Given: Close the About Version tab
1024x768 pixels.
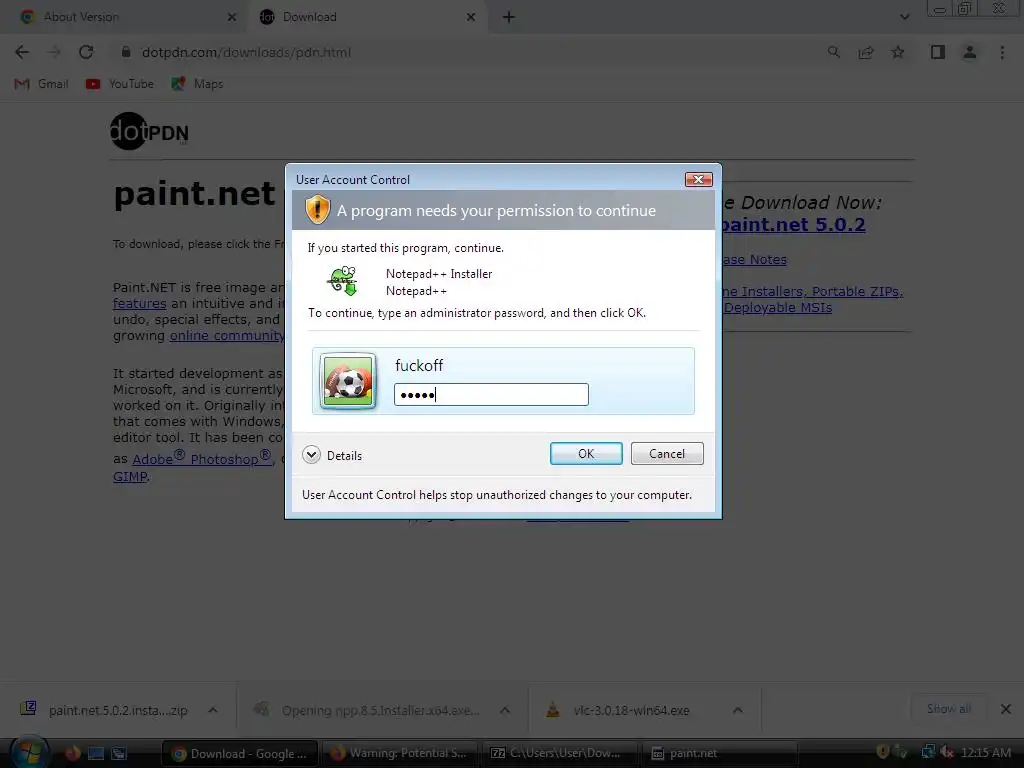Looking at the screenshot, I should pyautogui.click(x=232, y=18).
